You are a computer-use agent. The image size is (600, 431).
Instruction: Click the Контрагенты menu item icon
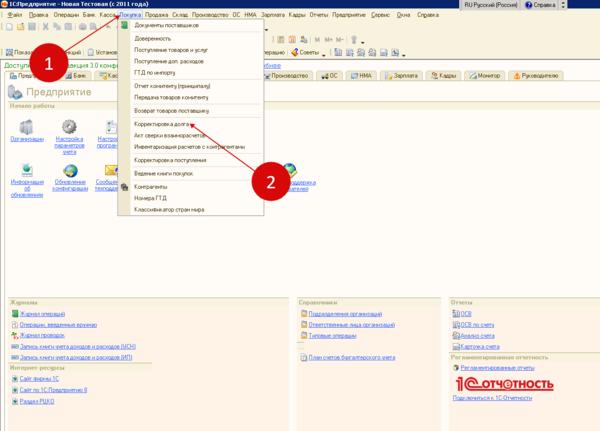coord(124,187)
